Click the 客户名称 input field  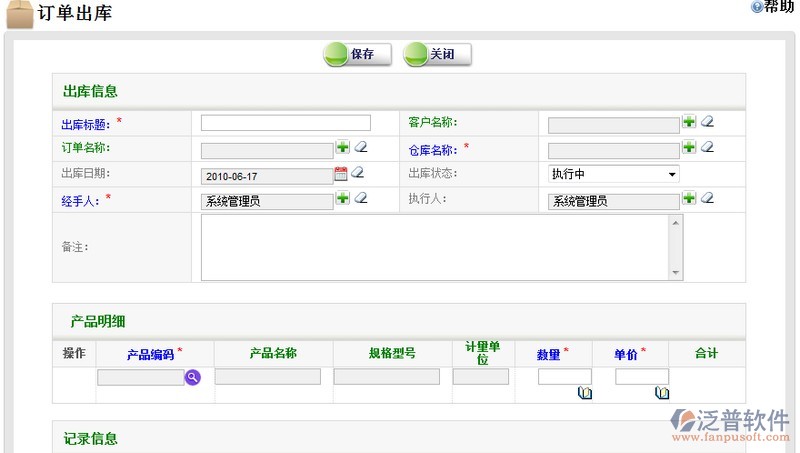[x=614, y=125]
